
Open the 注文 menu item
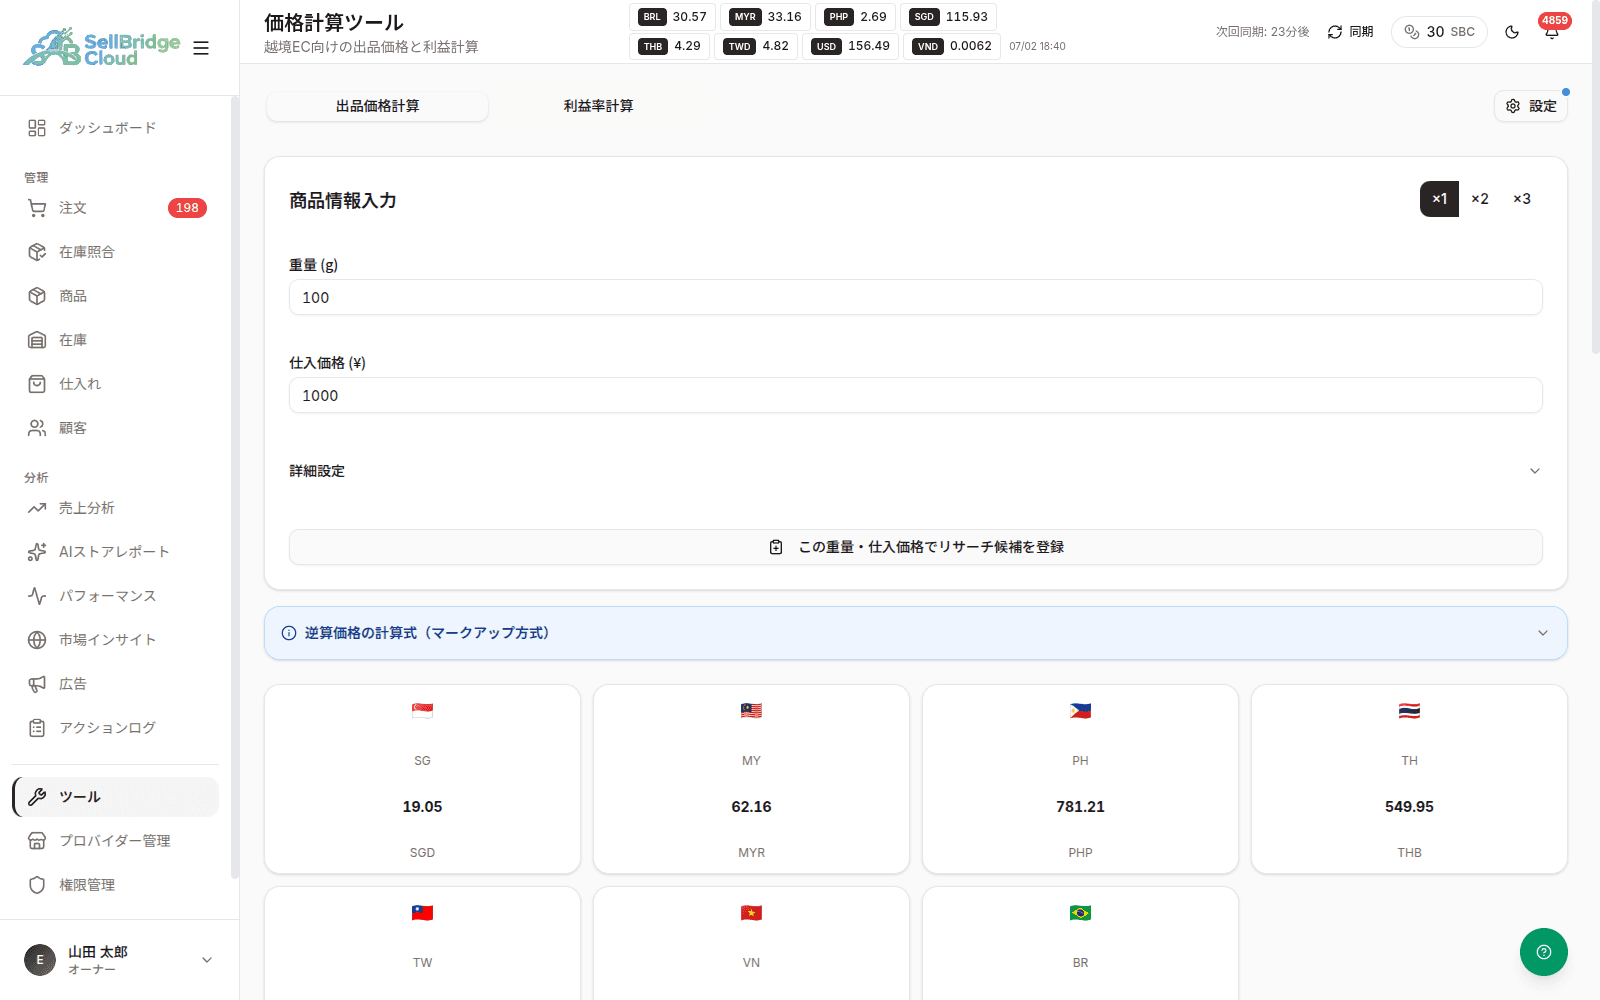click(116, 208)
